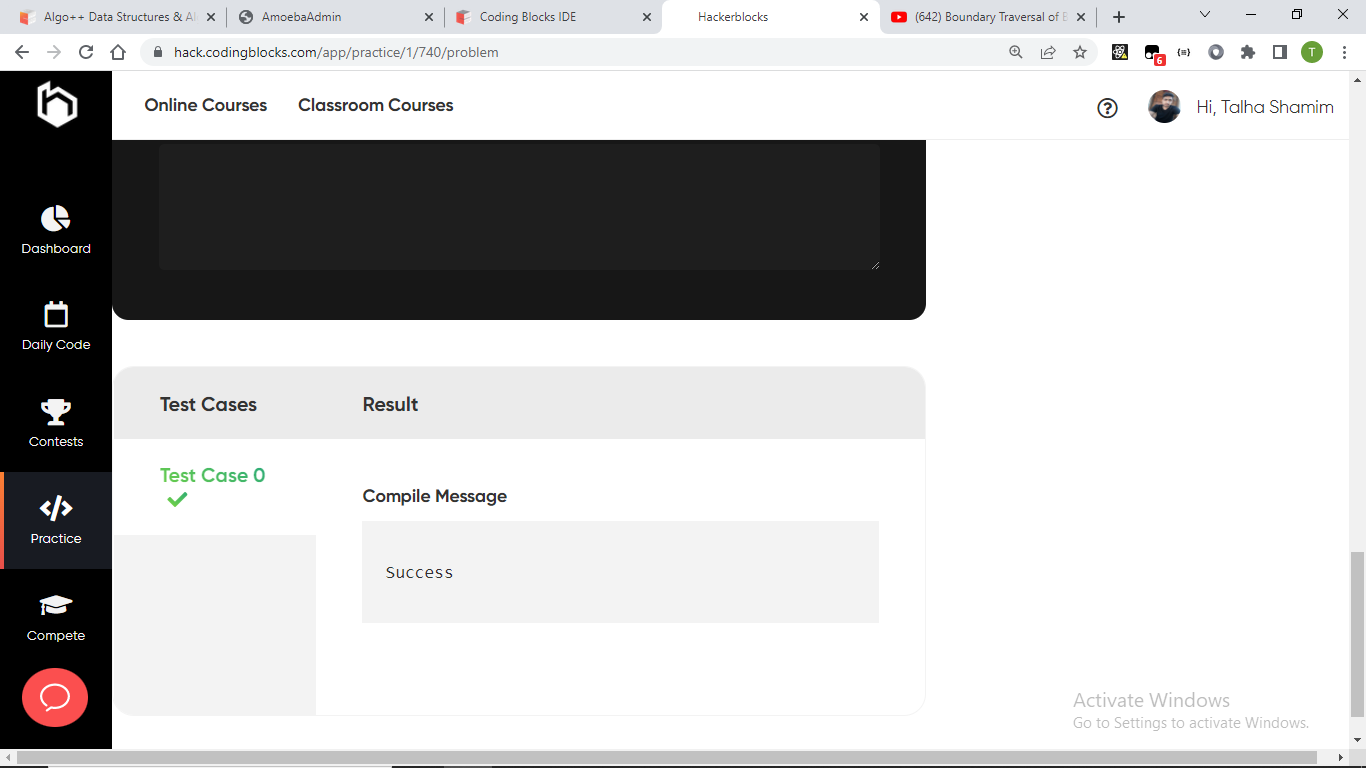Viewport: 1366px width, 768px height.
Task: Bookmark this page with star icon
Action: [1080, 52]
